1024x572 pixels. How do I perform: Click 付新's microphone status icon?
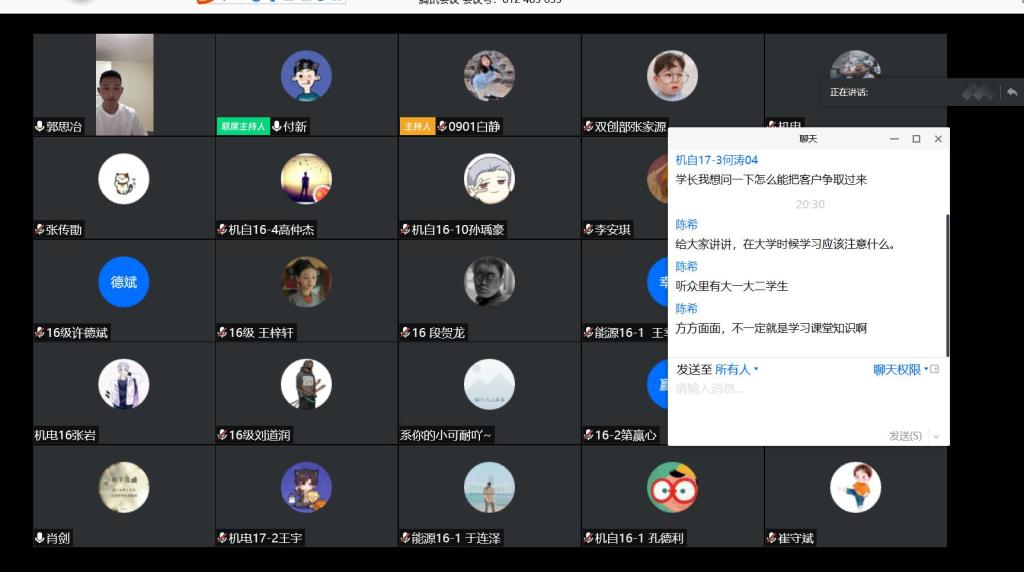pos(276,127)
